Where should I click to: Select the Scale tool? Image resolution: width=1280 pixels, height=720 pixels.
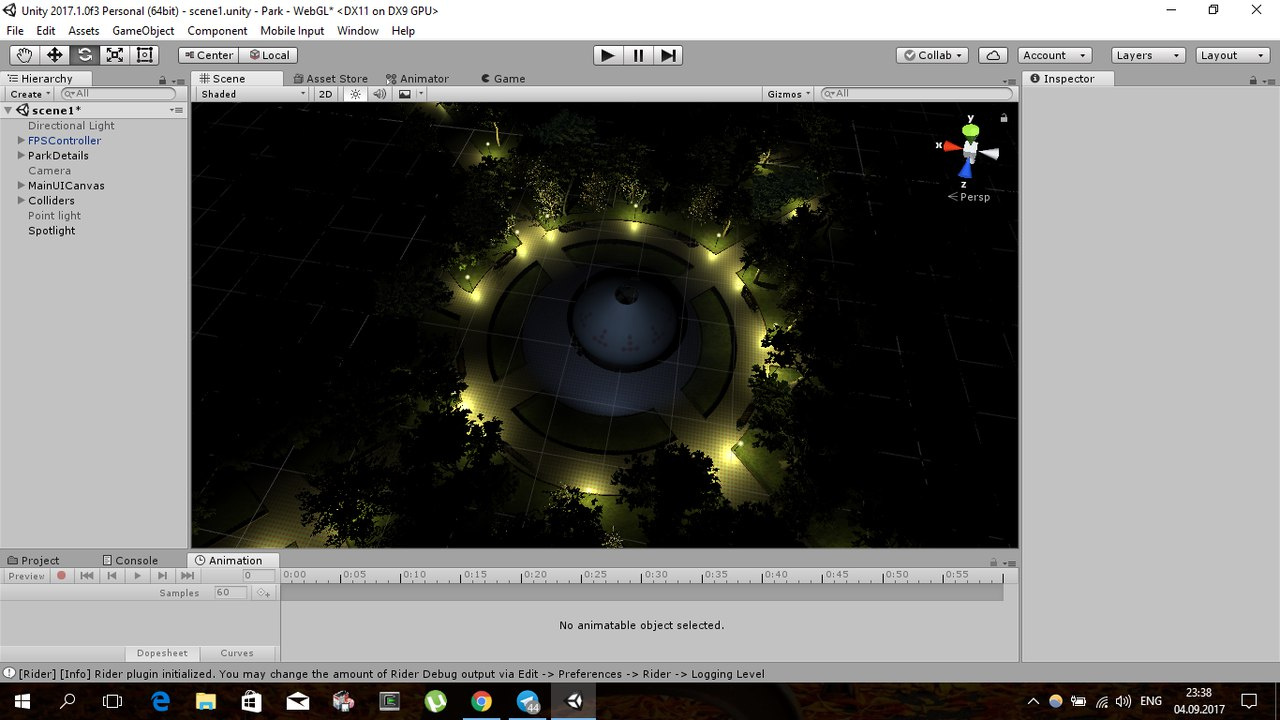tap(115, 55)
